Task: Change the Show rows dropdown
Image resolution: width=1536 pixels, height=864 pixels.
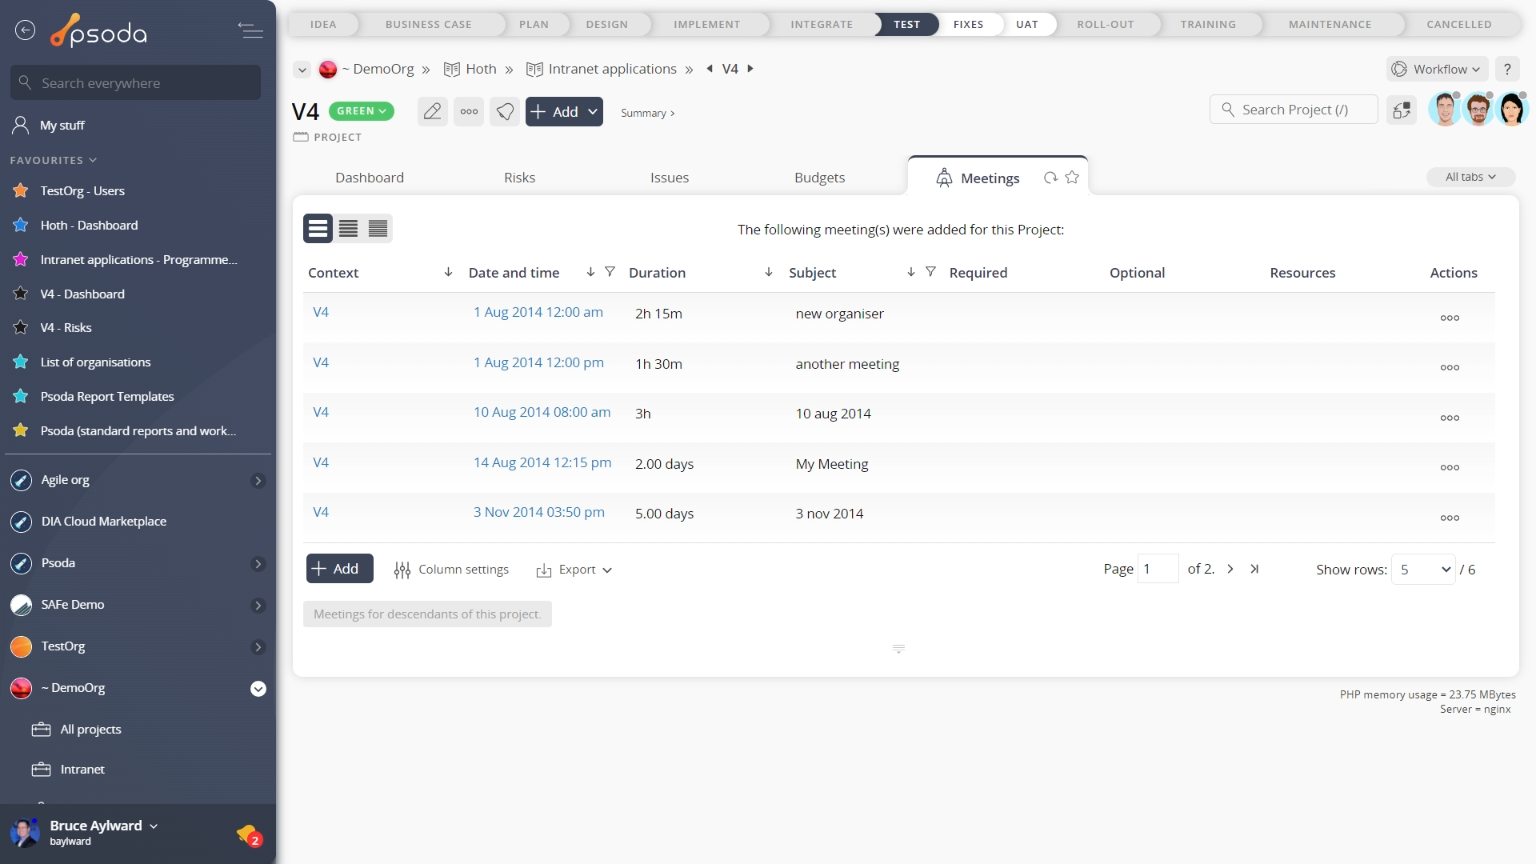Action: tap(1423, 569)
